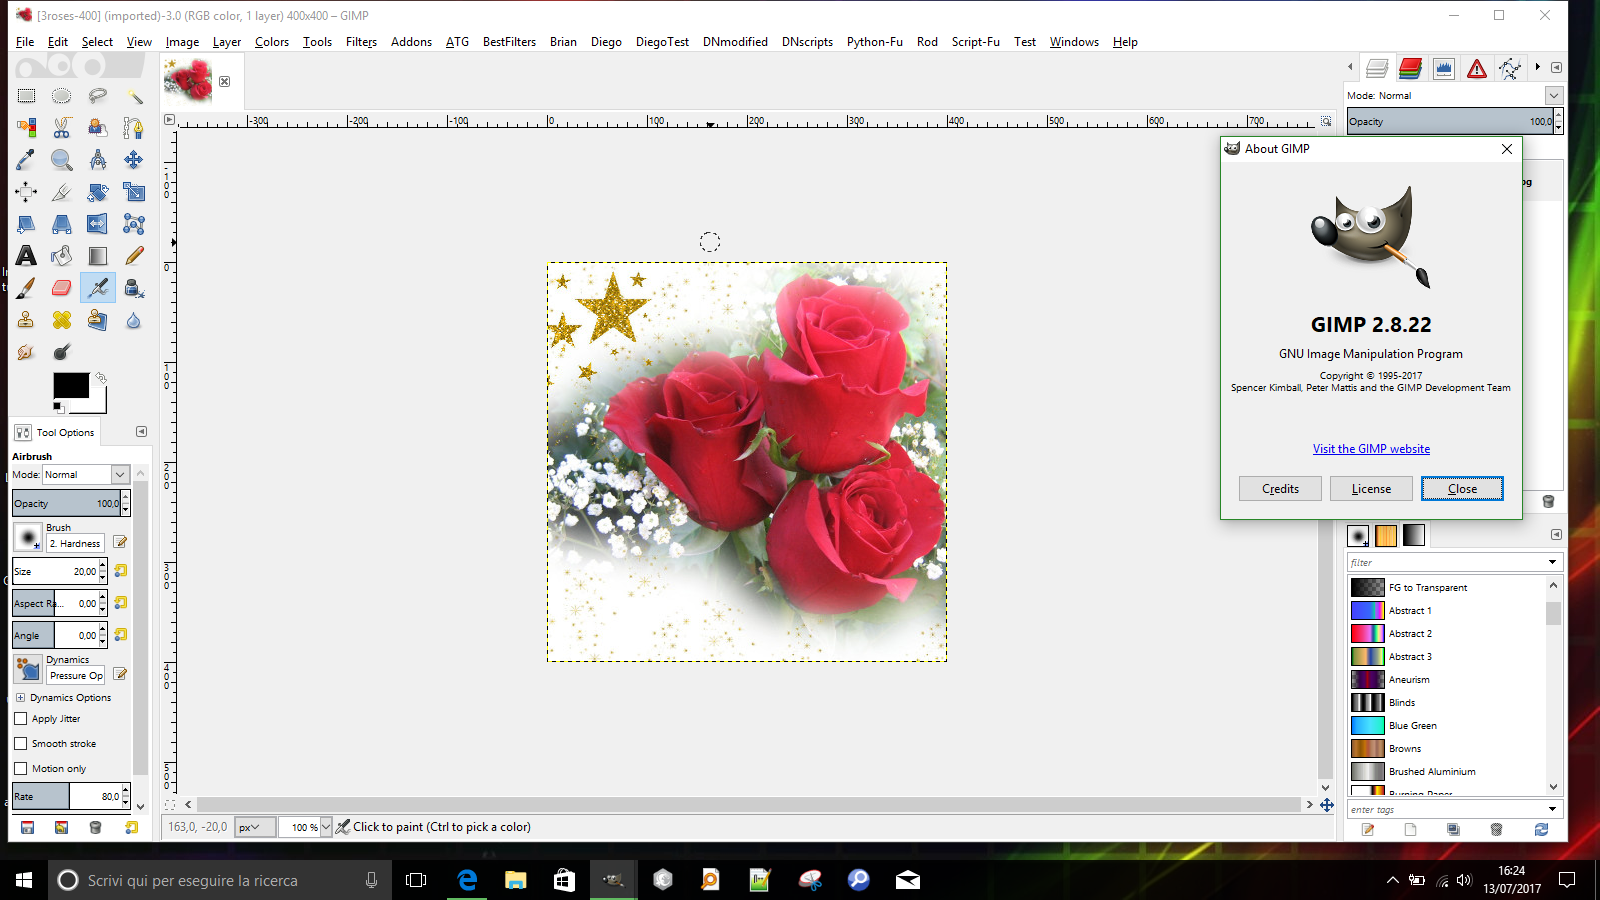This screenshot has width=1600, height=900.
Task: Open File Explorer from the taskbar
Action: point(516,880)
